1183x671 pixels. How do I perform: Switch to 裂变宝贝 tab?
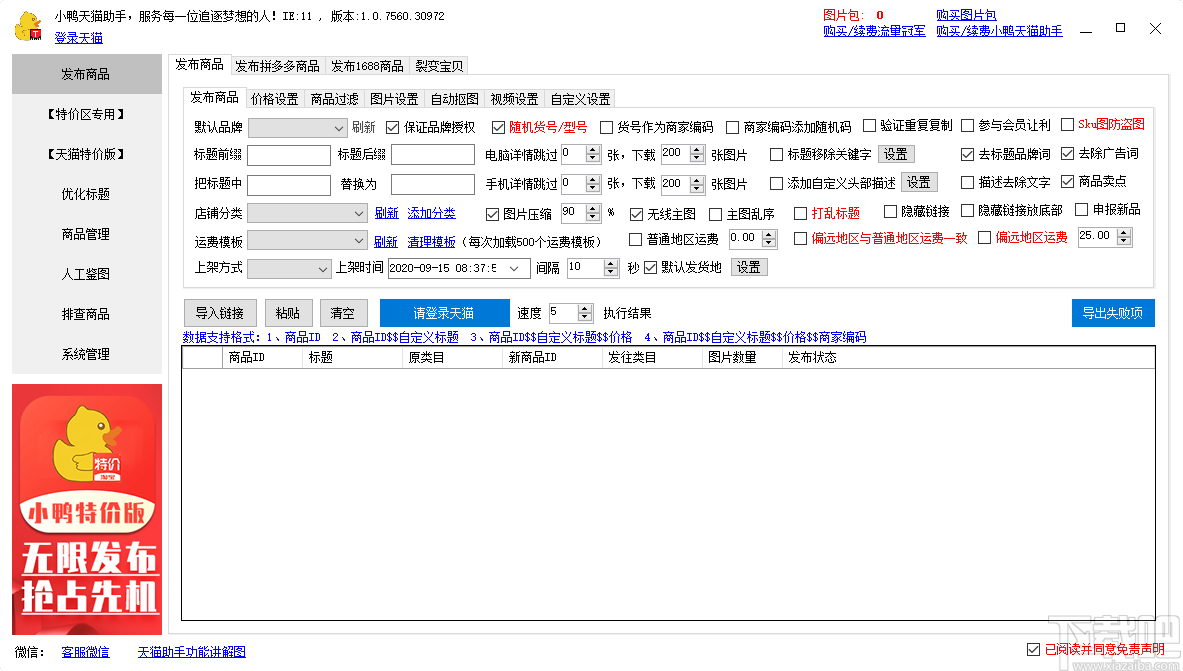438,66
